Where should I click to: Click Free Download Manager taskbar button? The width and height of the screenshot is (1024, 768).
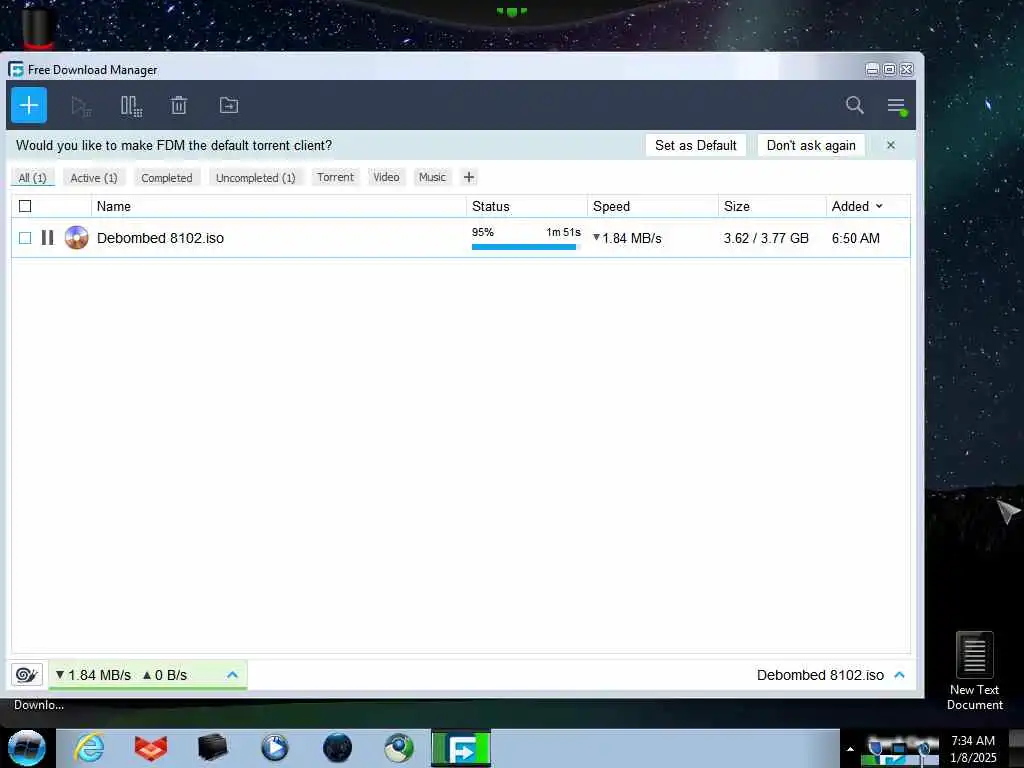(x=461, y=748)
